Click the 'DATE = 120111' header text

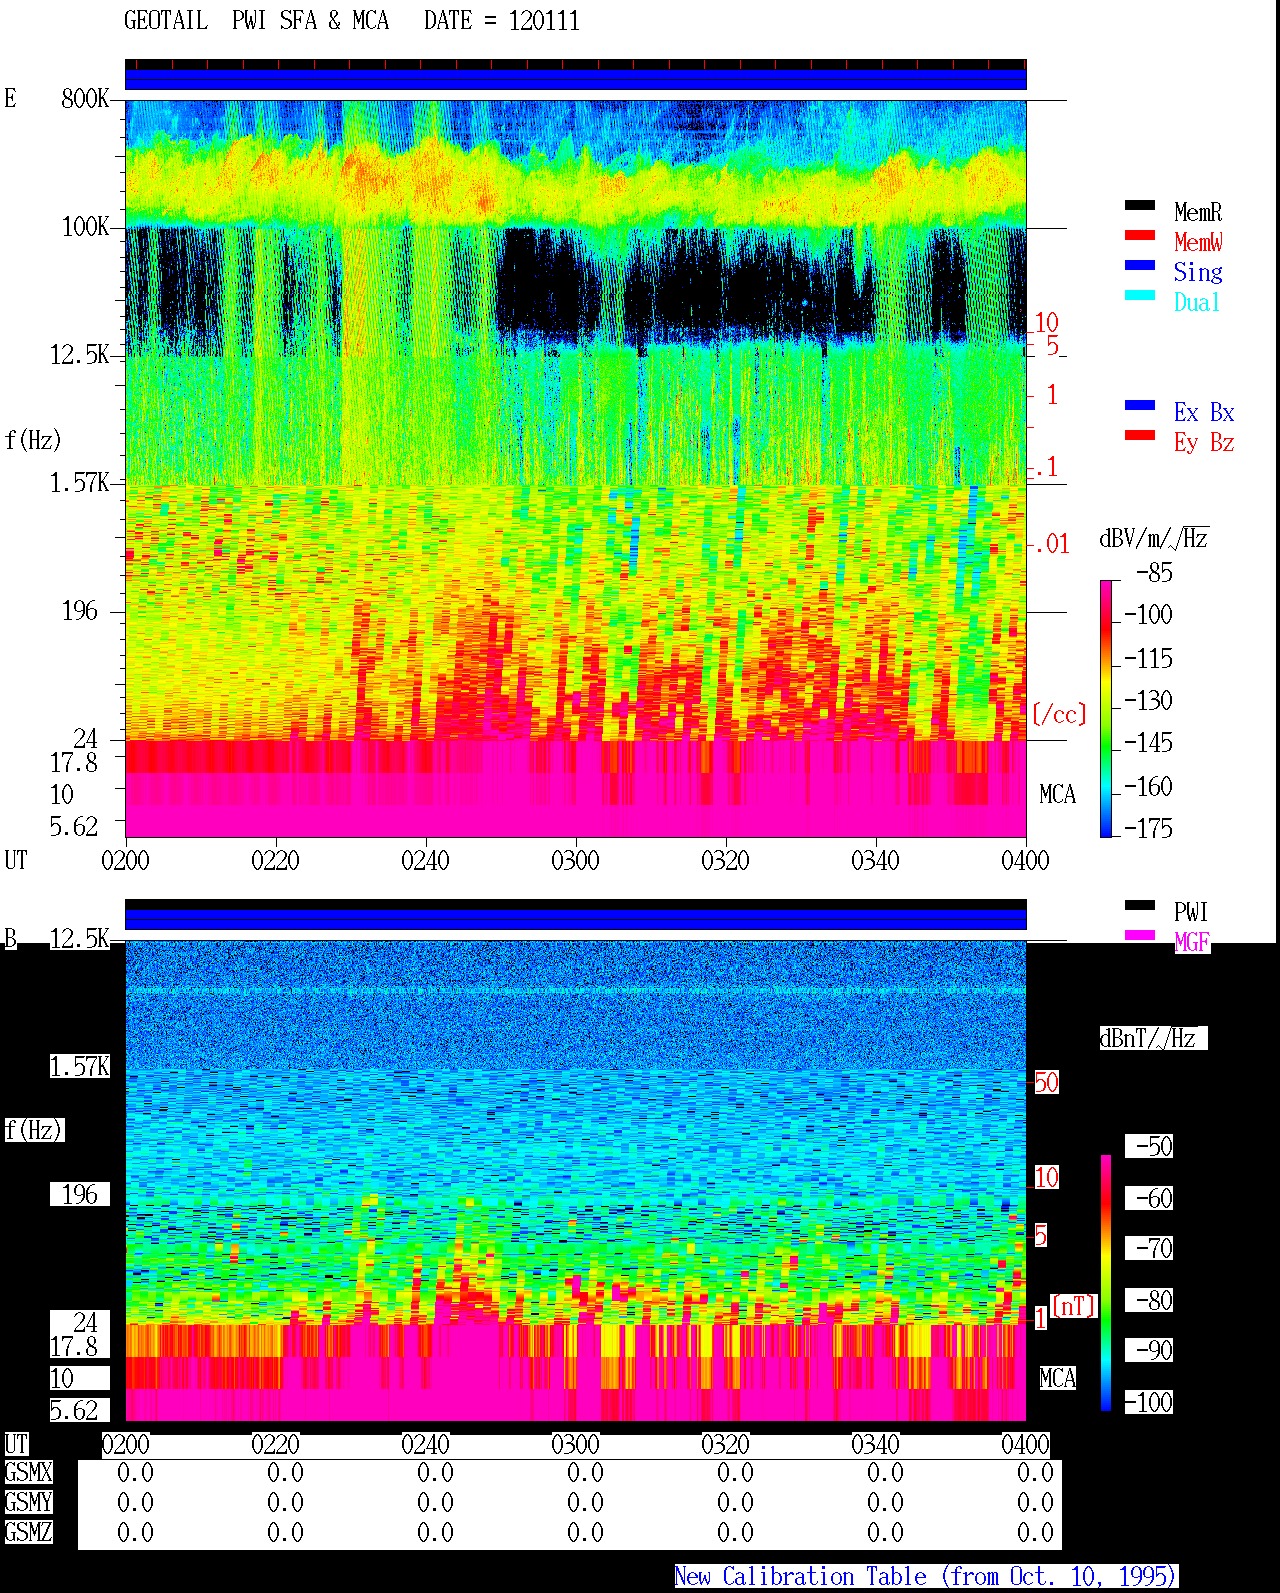502,21
